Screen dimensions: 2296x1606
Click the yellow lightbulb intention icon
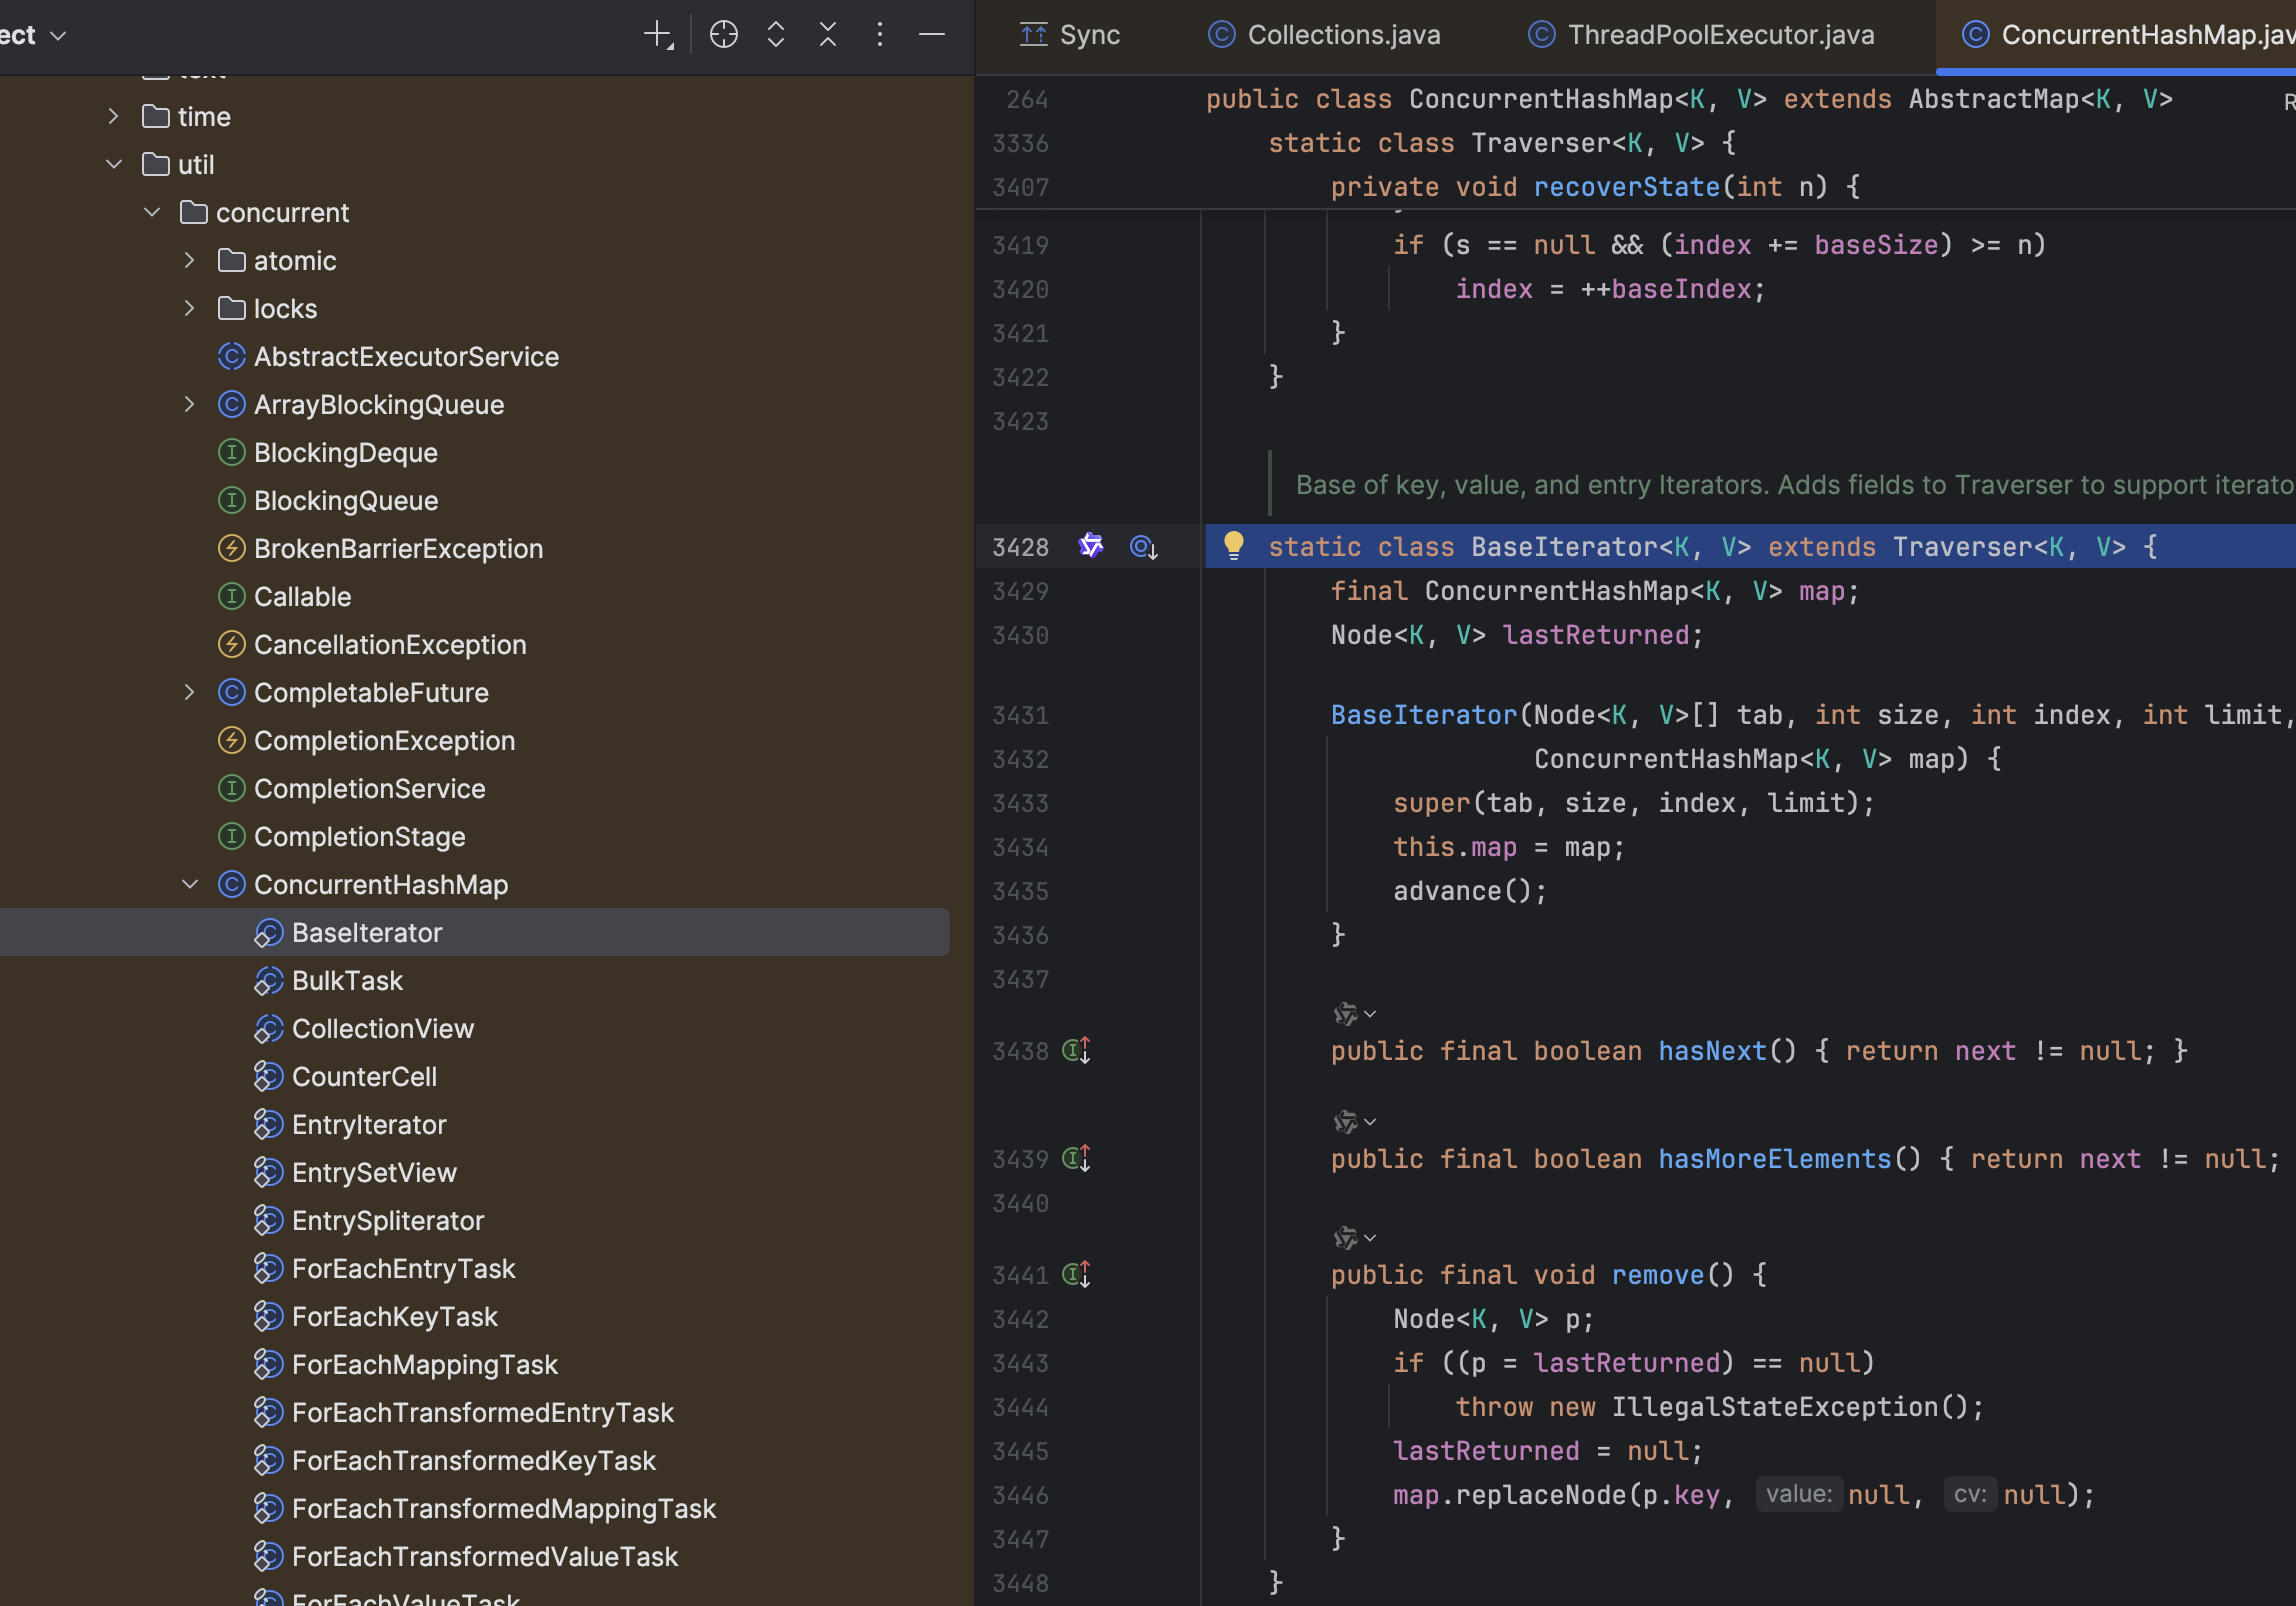(1233, 545)
